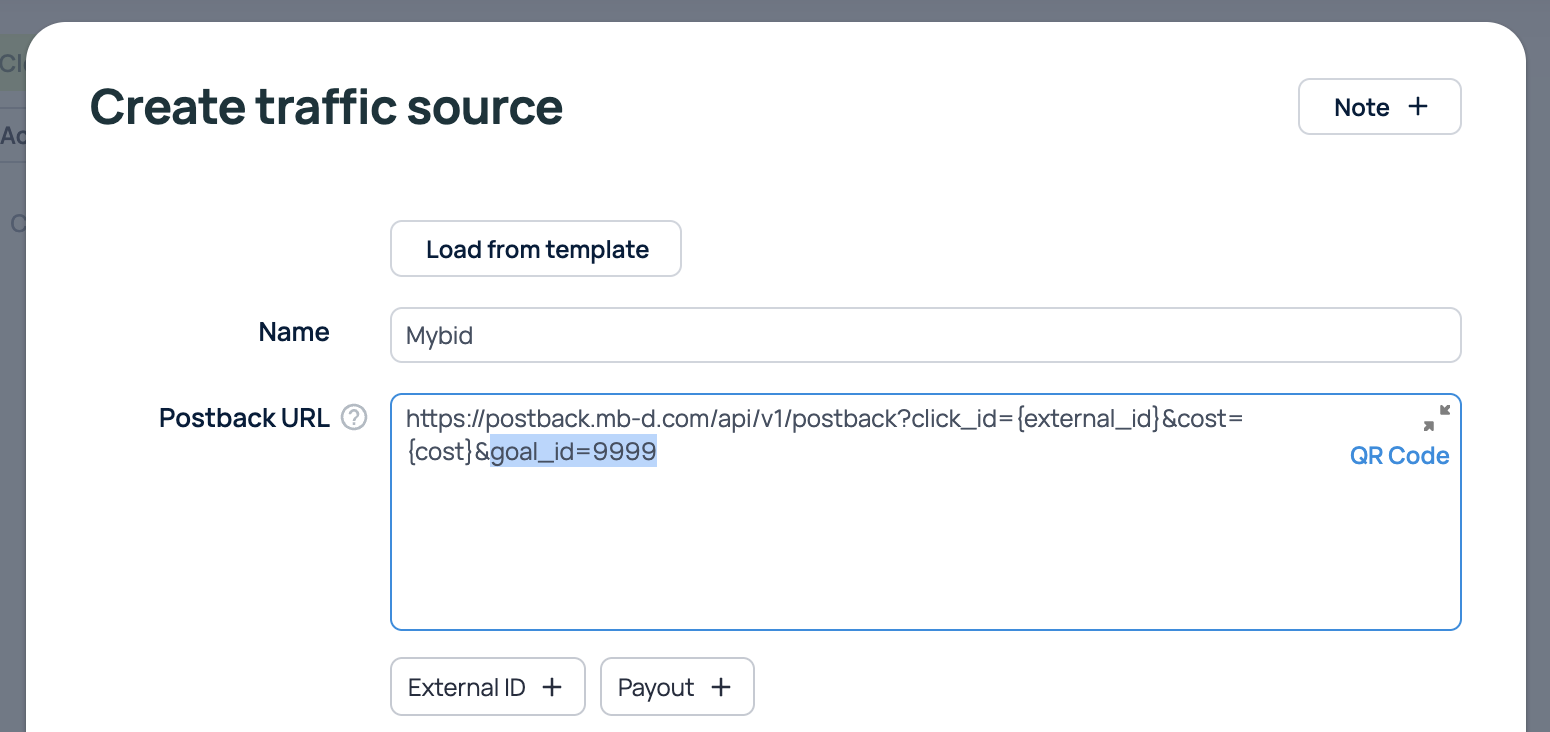Collapse the Postback URL field using arrows icon

[1436, 418]
